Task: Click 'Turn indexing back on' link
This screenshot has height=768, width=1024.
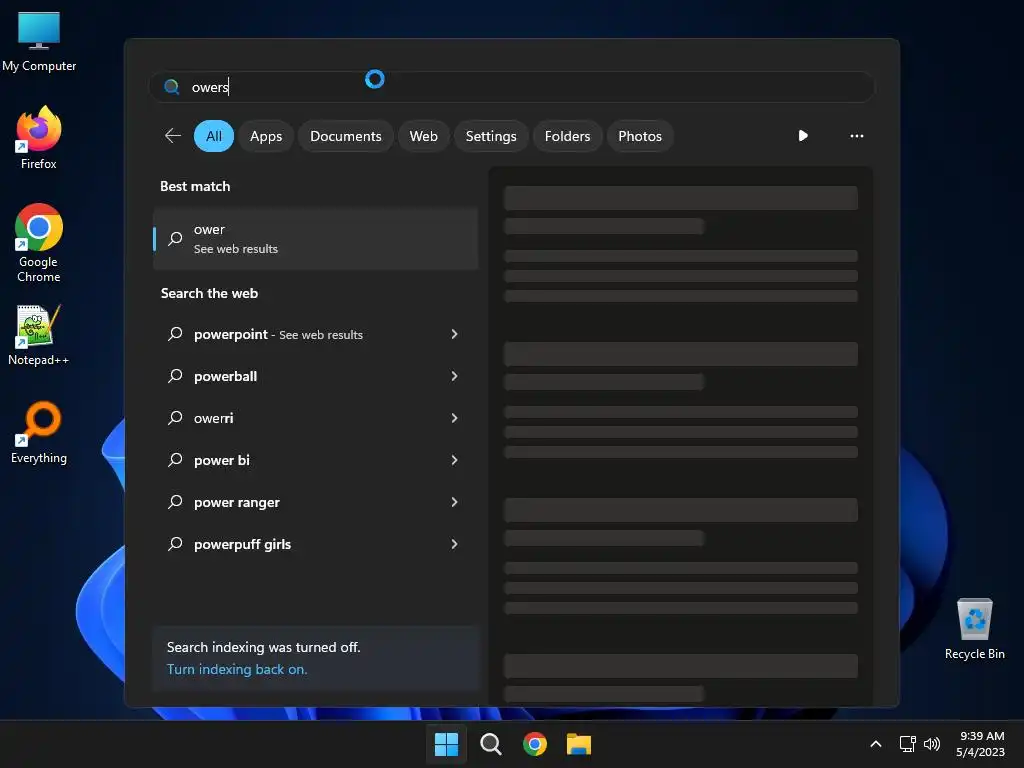Action: click(237, 669)
